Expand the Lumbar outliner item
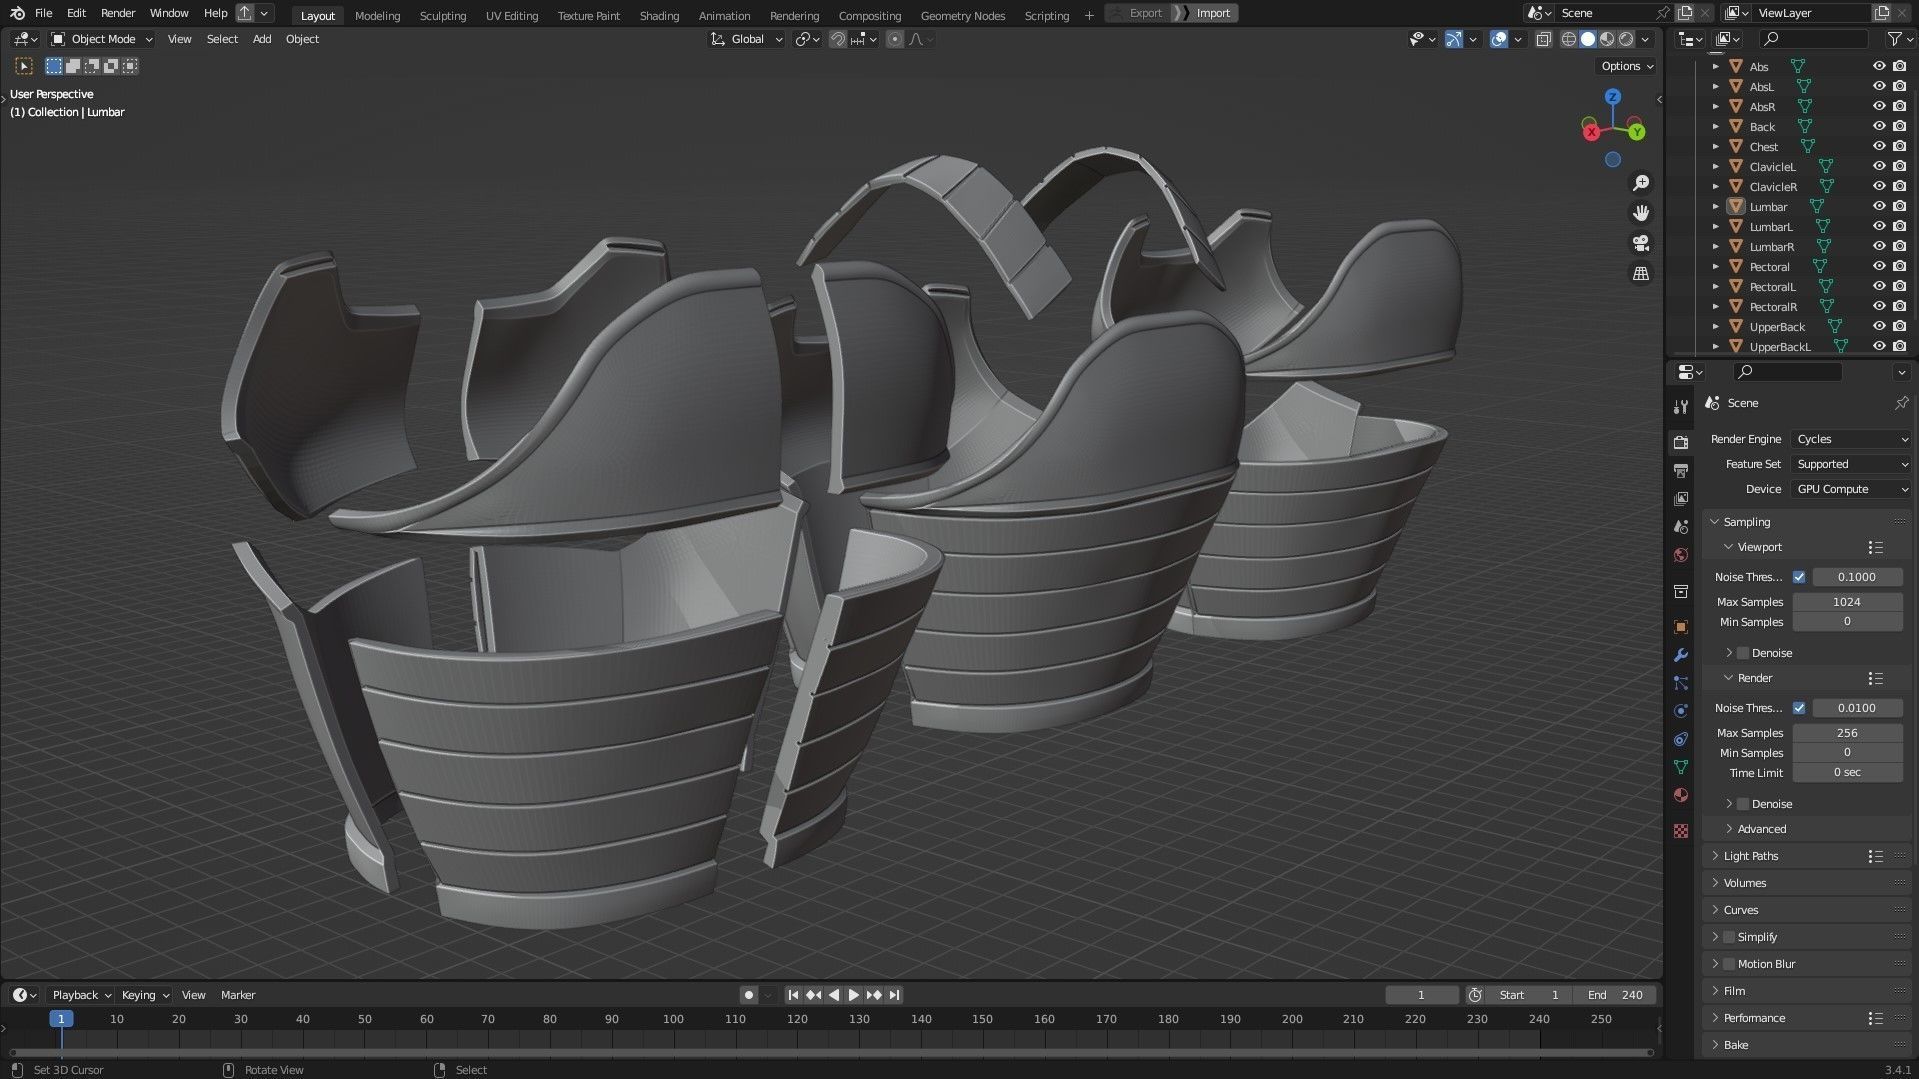 (x=1716, y=207)
